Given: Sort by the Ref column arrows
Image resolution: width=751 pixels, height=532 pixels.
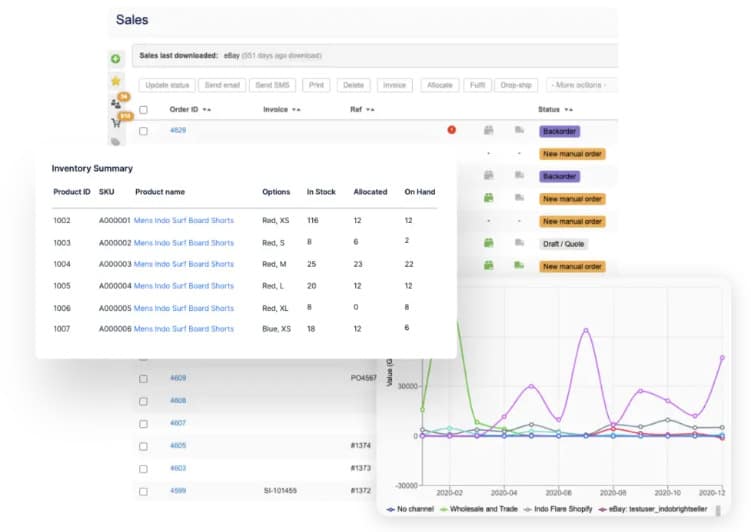Looking at the screenshot, I should coord(370,110).
